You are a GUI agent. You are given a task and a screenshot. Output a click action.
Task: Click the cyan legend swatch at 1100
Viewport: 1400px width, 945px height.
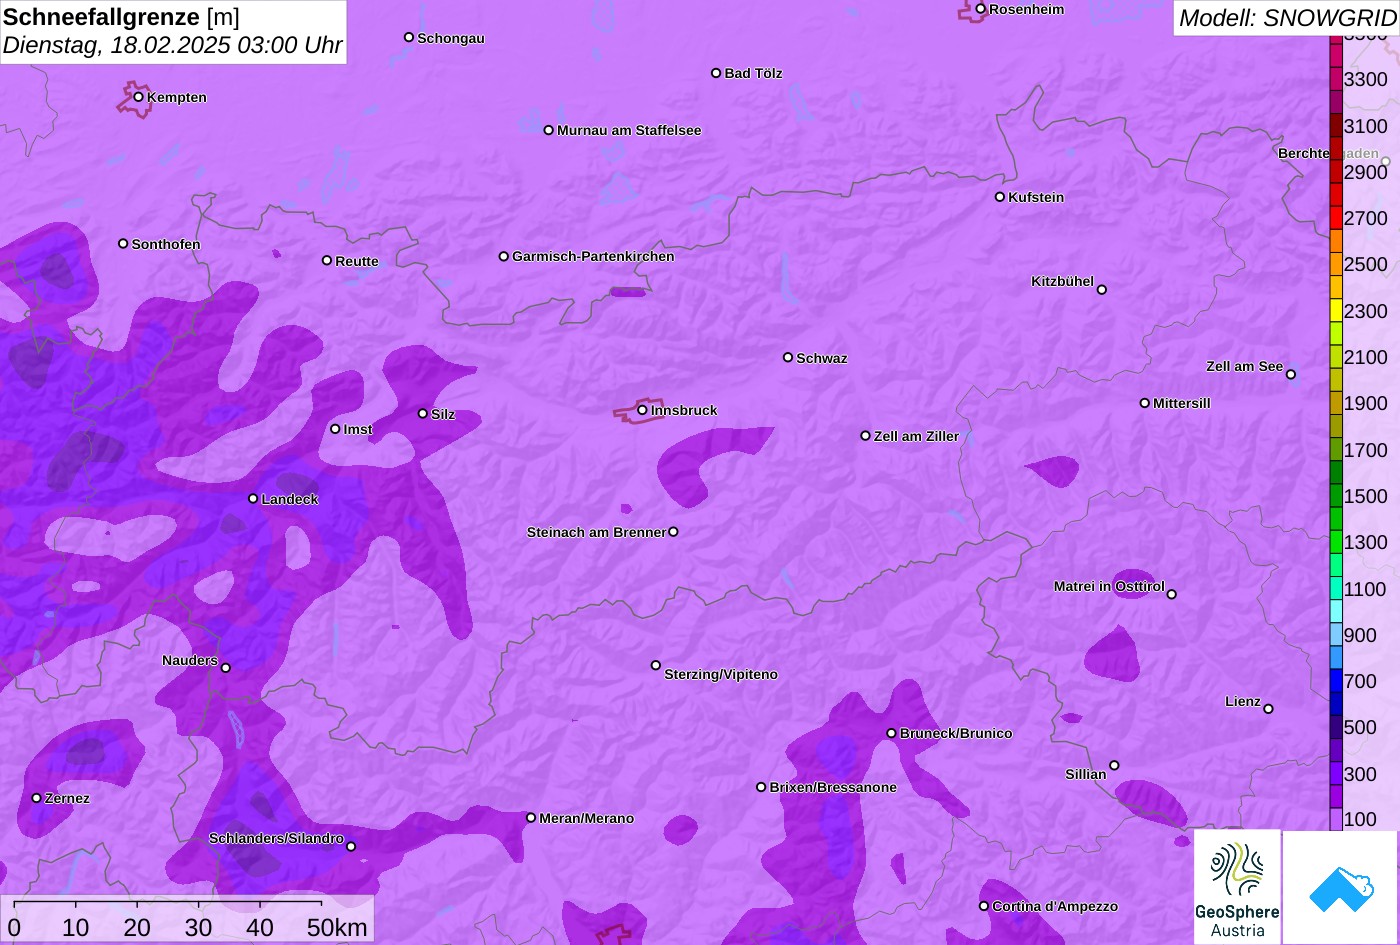click(1336, 589)
